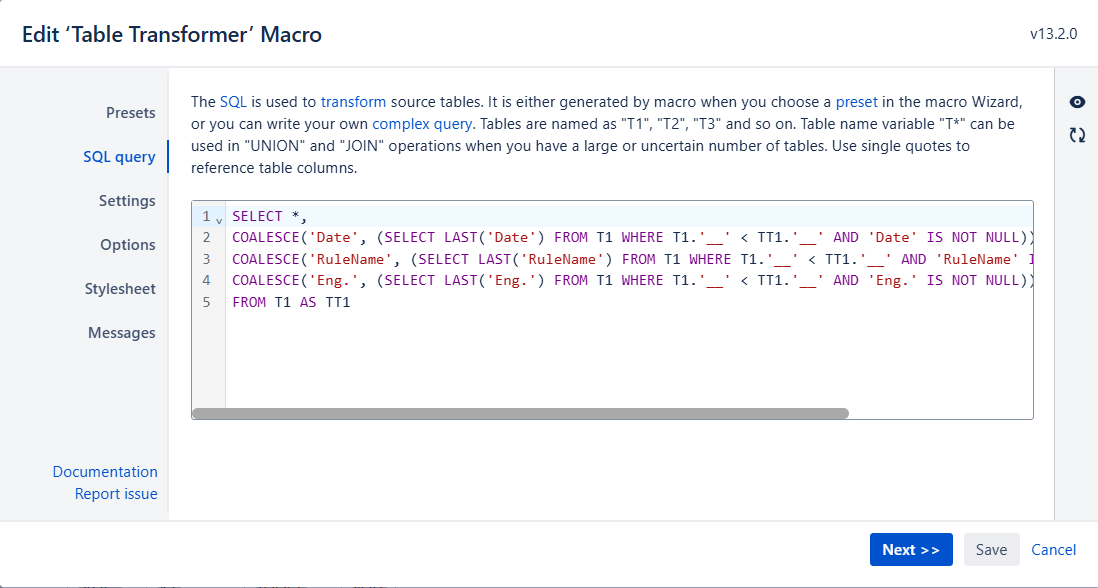
Task: Cancel the macro editing dialog
Action: tap(1053, 550)
